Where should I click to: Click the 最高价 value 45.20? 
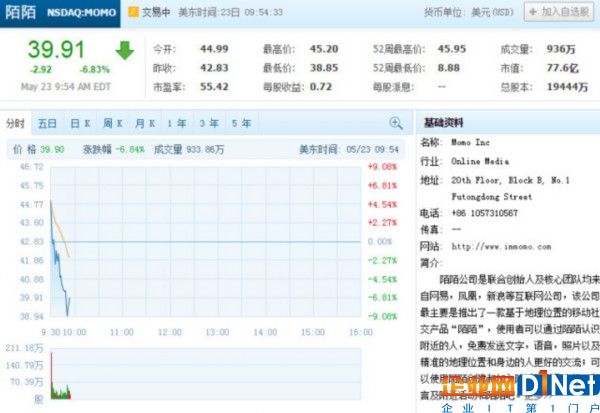324,49
